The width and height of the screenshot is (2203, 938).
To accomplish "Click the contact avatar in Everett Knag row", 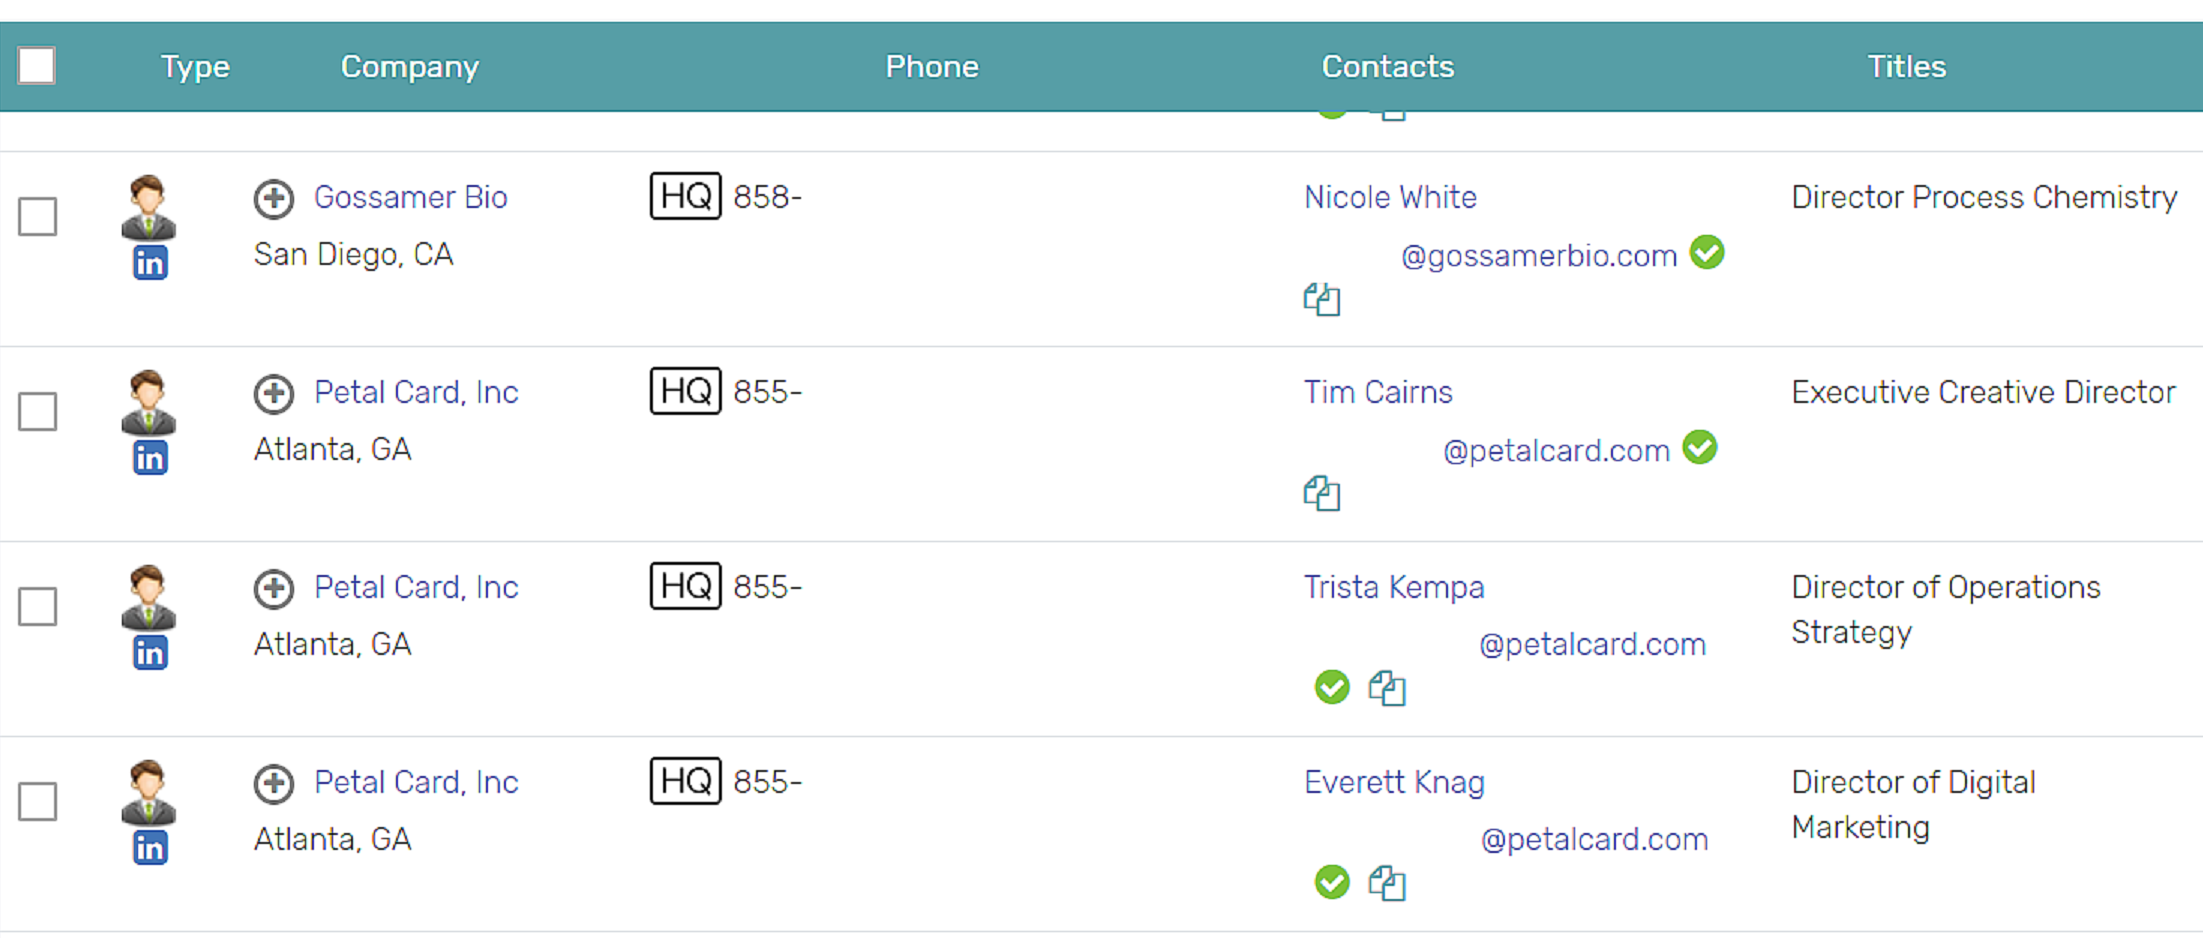I will tap(149, 792).
